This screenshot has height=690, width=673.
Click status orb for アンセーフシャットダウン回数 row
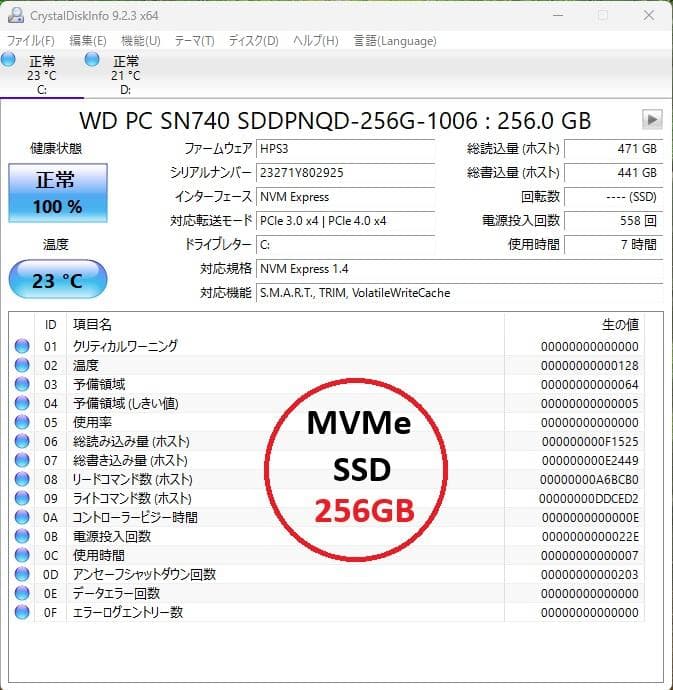point(22,574)
